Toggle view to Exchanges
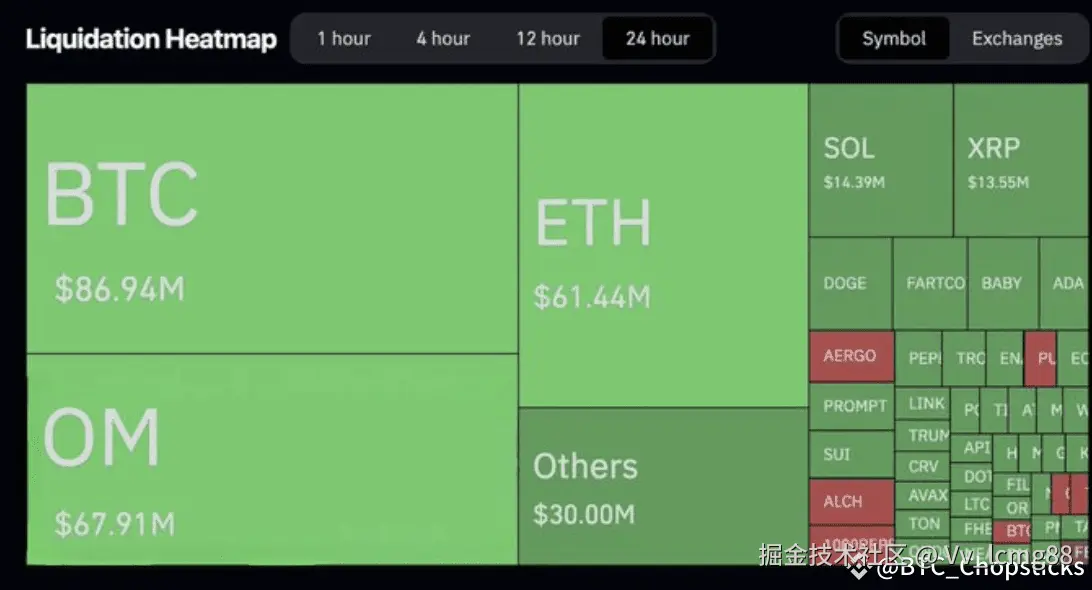Viewport: 1092px width, 590px height. tap(1016, 39)
